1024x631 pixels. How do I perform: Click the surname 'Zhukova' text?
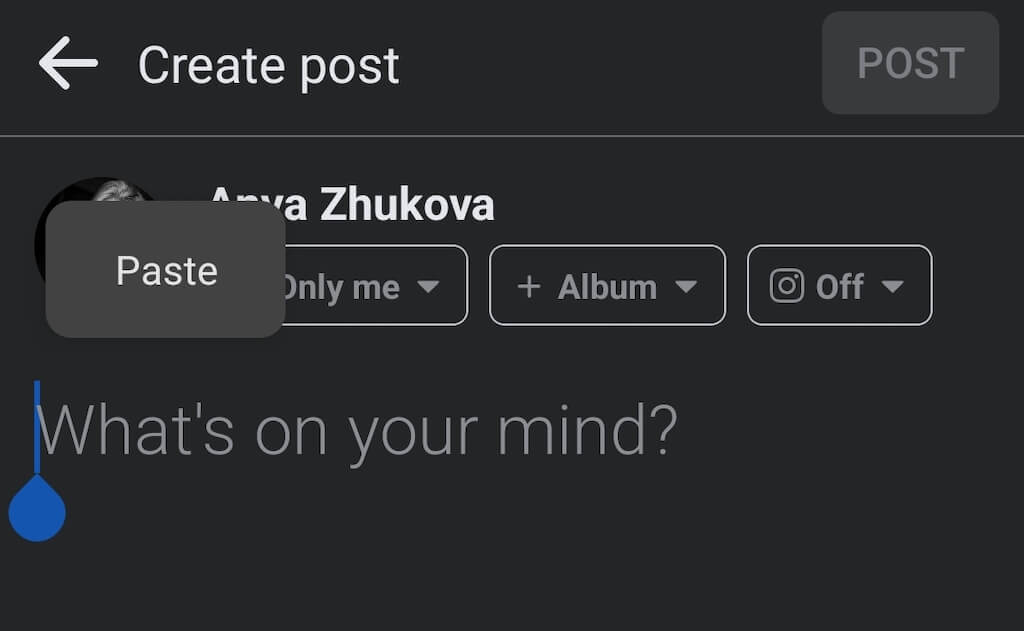click(407, 205)
